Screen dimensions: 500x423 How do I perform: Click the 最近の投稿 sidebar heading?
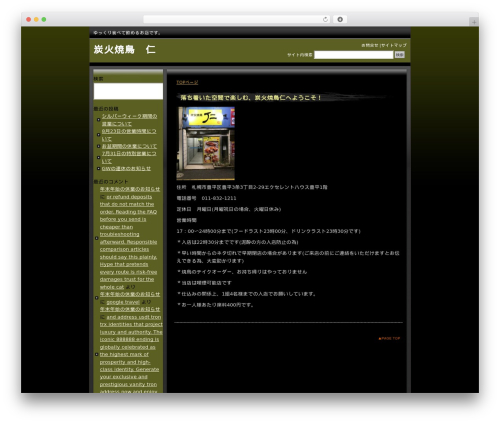[106, 109]
